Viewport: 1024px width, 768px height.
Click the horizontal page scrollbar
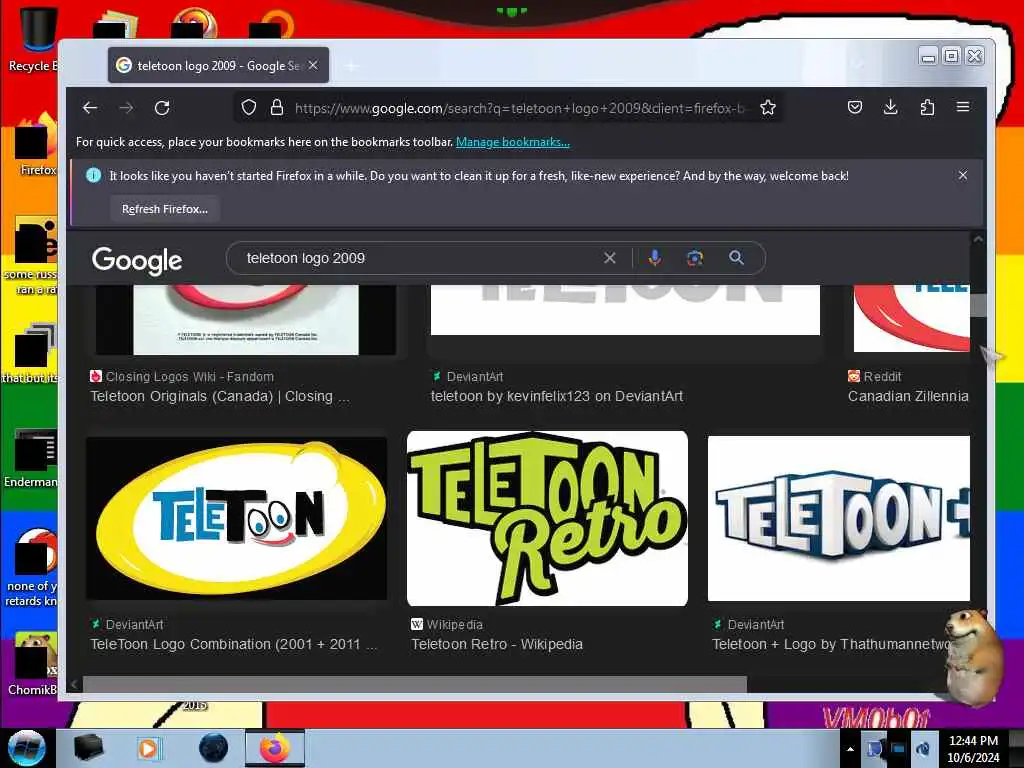click(x=415, y=684)
